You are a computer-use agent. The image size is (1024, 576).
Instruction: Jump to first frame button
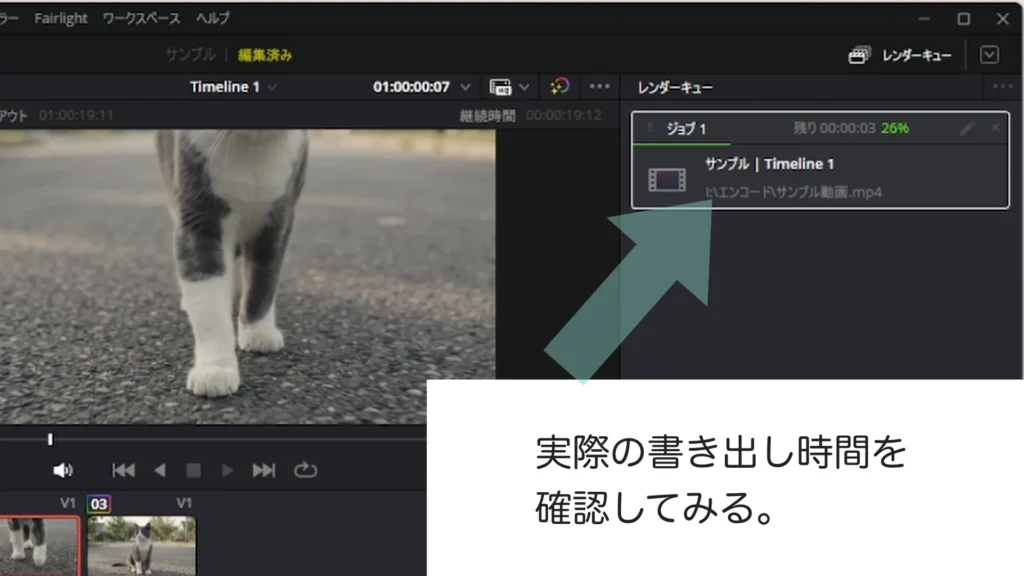pos(123,470)
